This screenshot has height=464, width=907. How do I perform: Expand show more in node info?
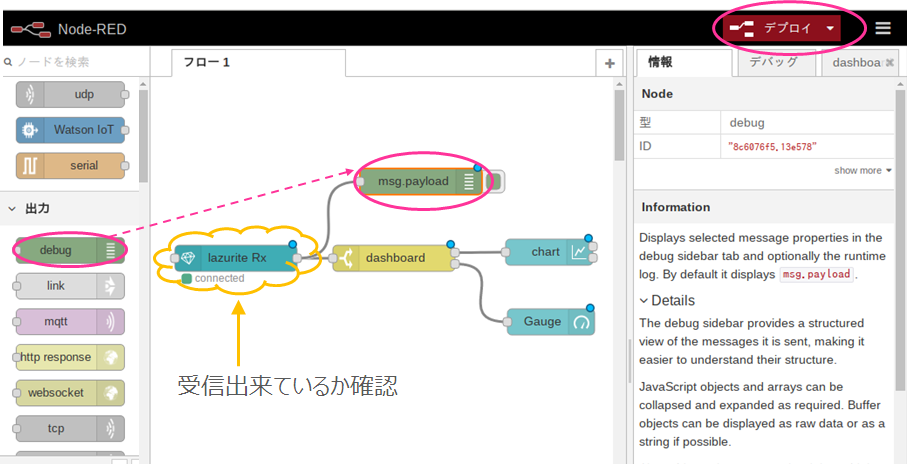863,171
